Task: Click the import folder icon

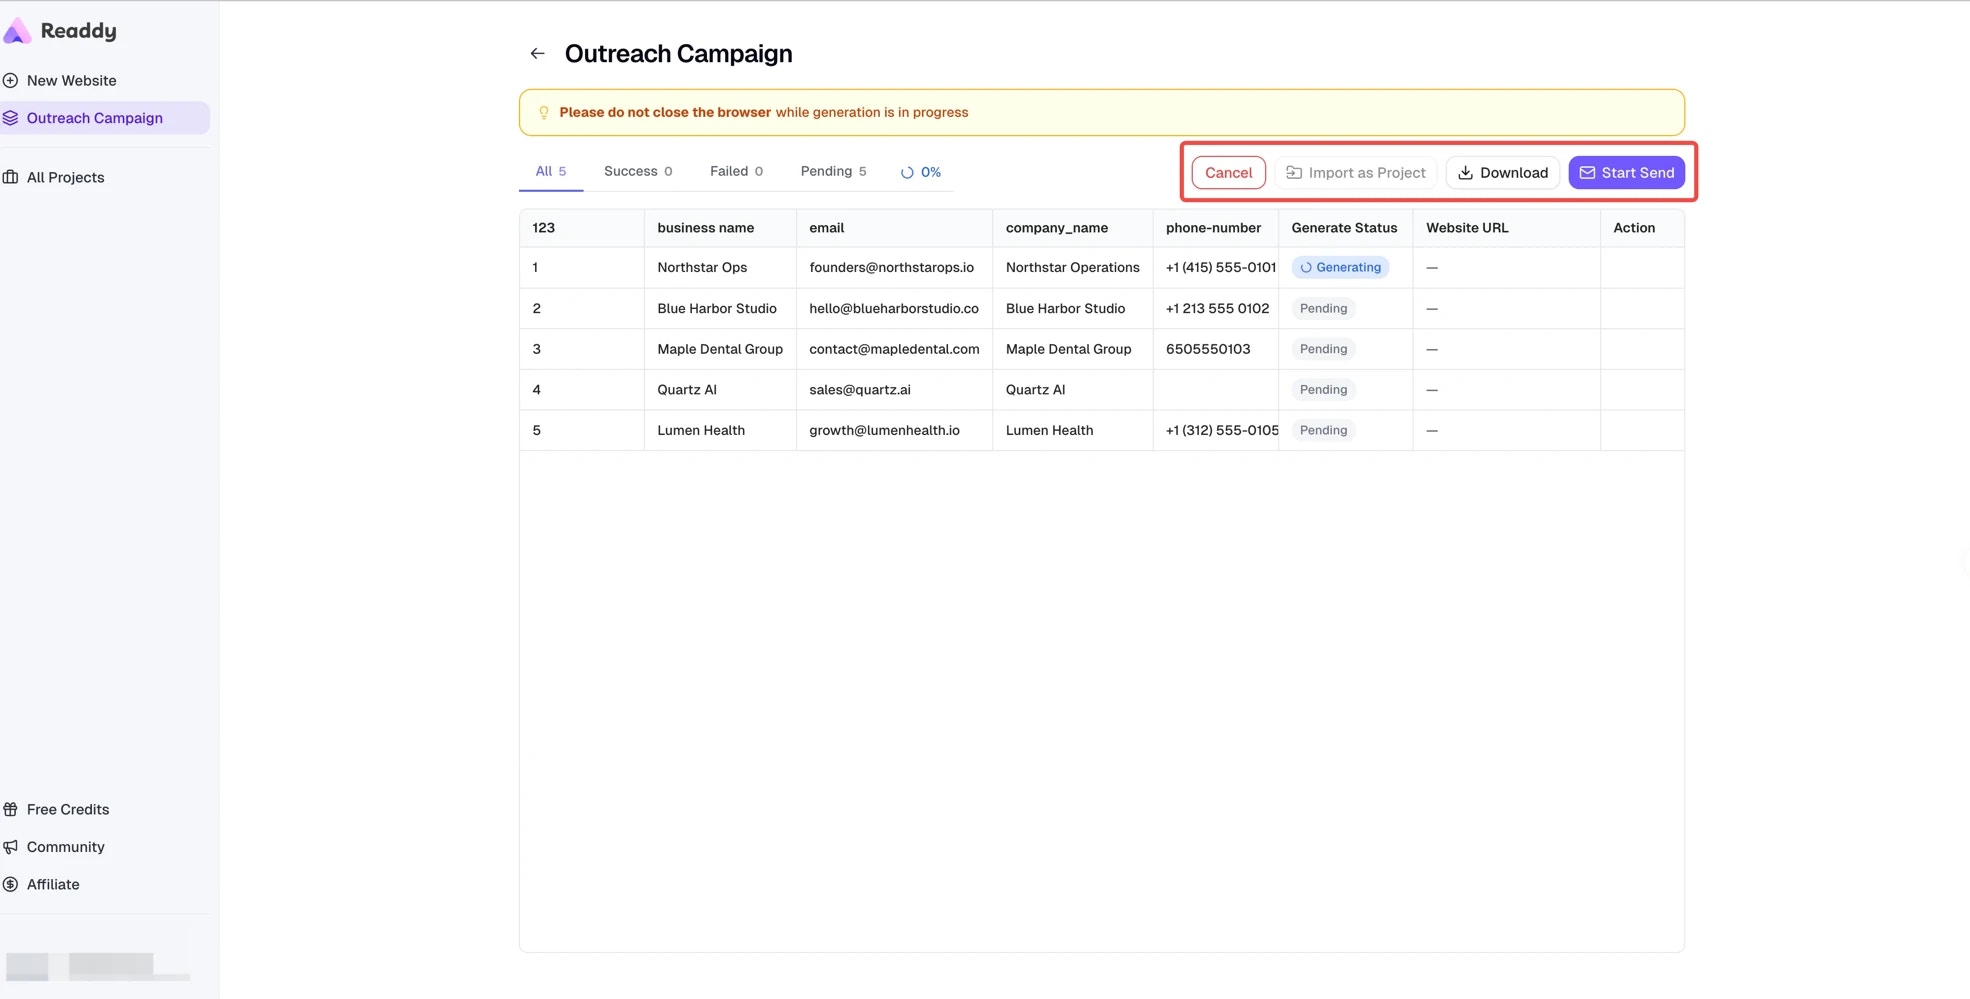Action: [1294, 173]
